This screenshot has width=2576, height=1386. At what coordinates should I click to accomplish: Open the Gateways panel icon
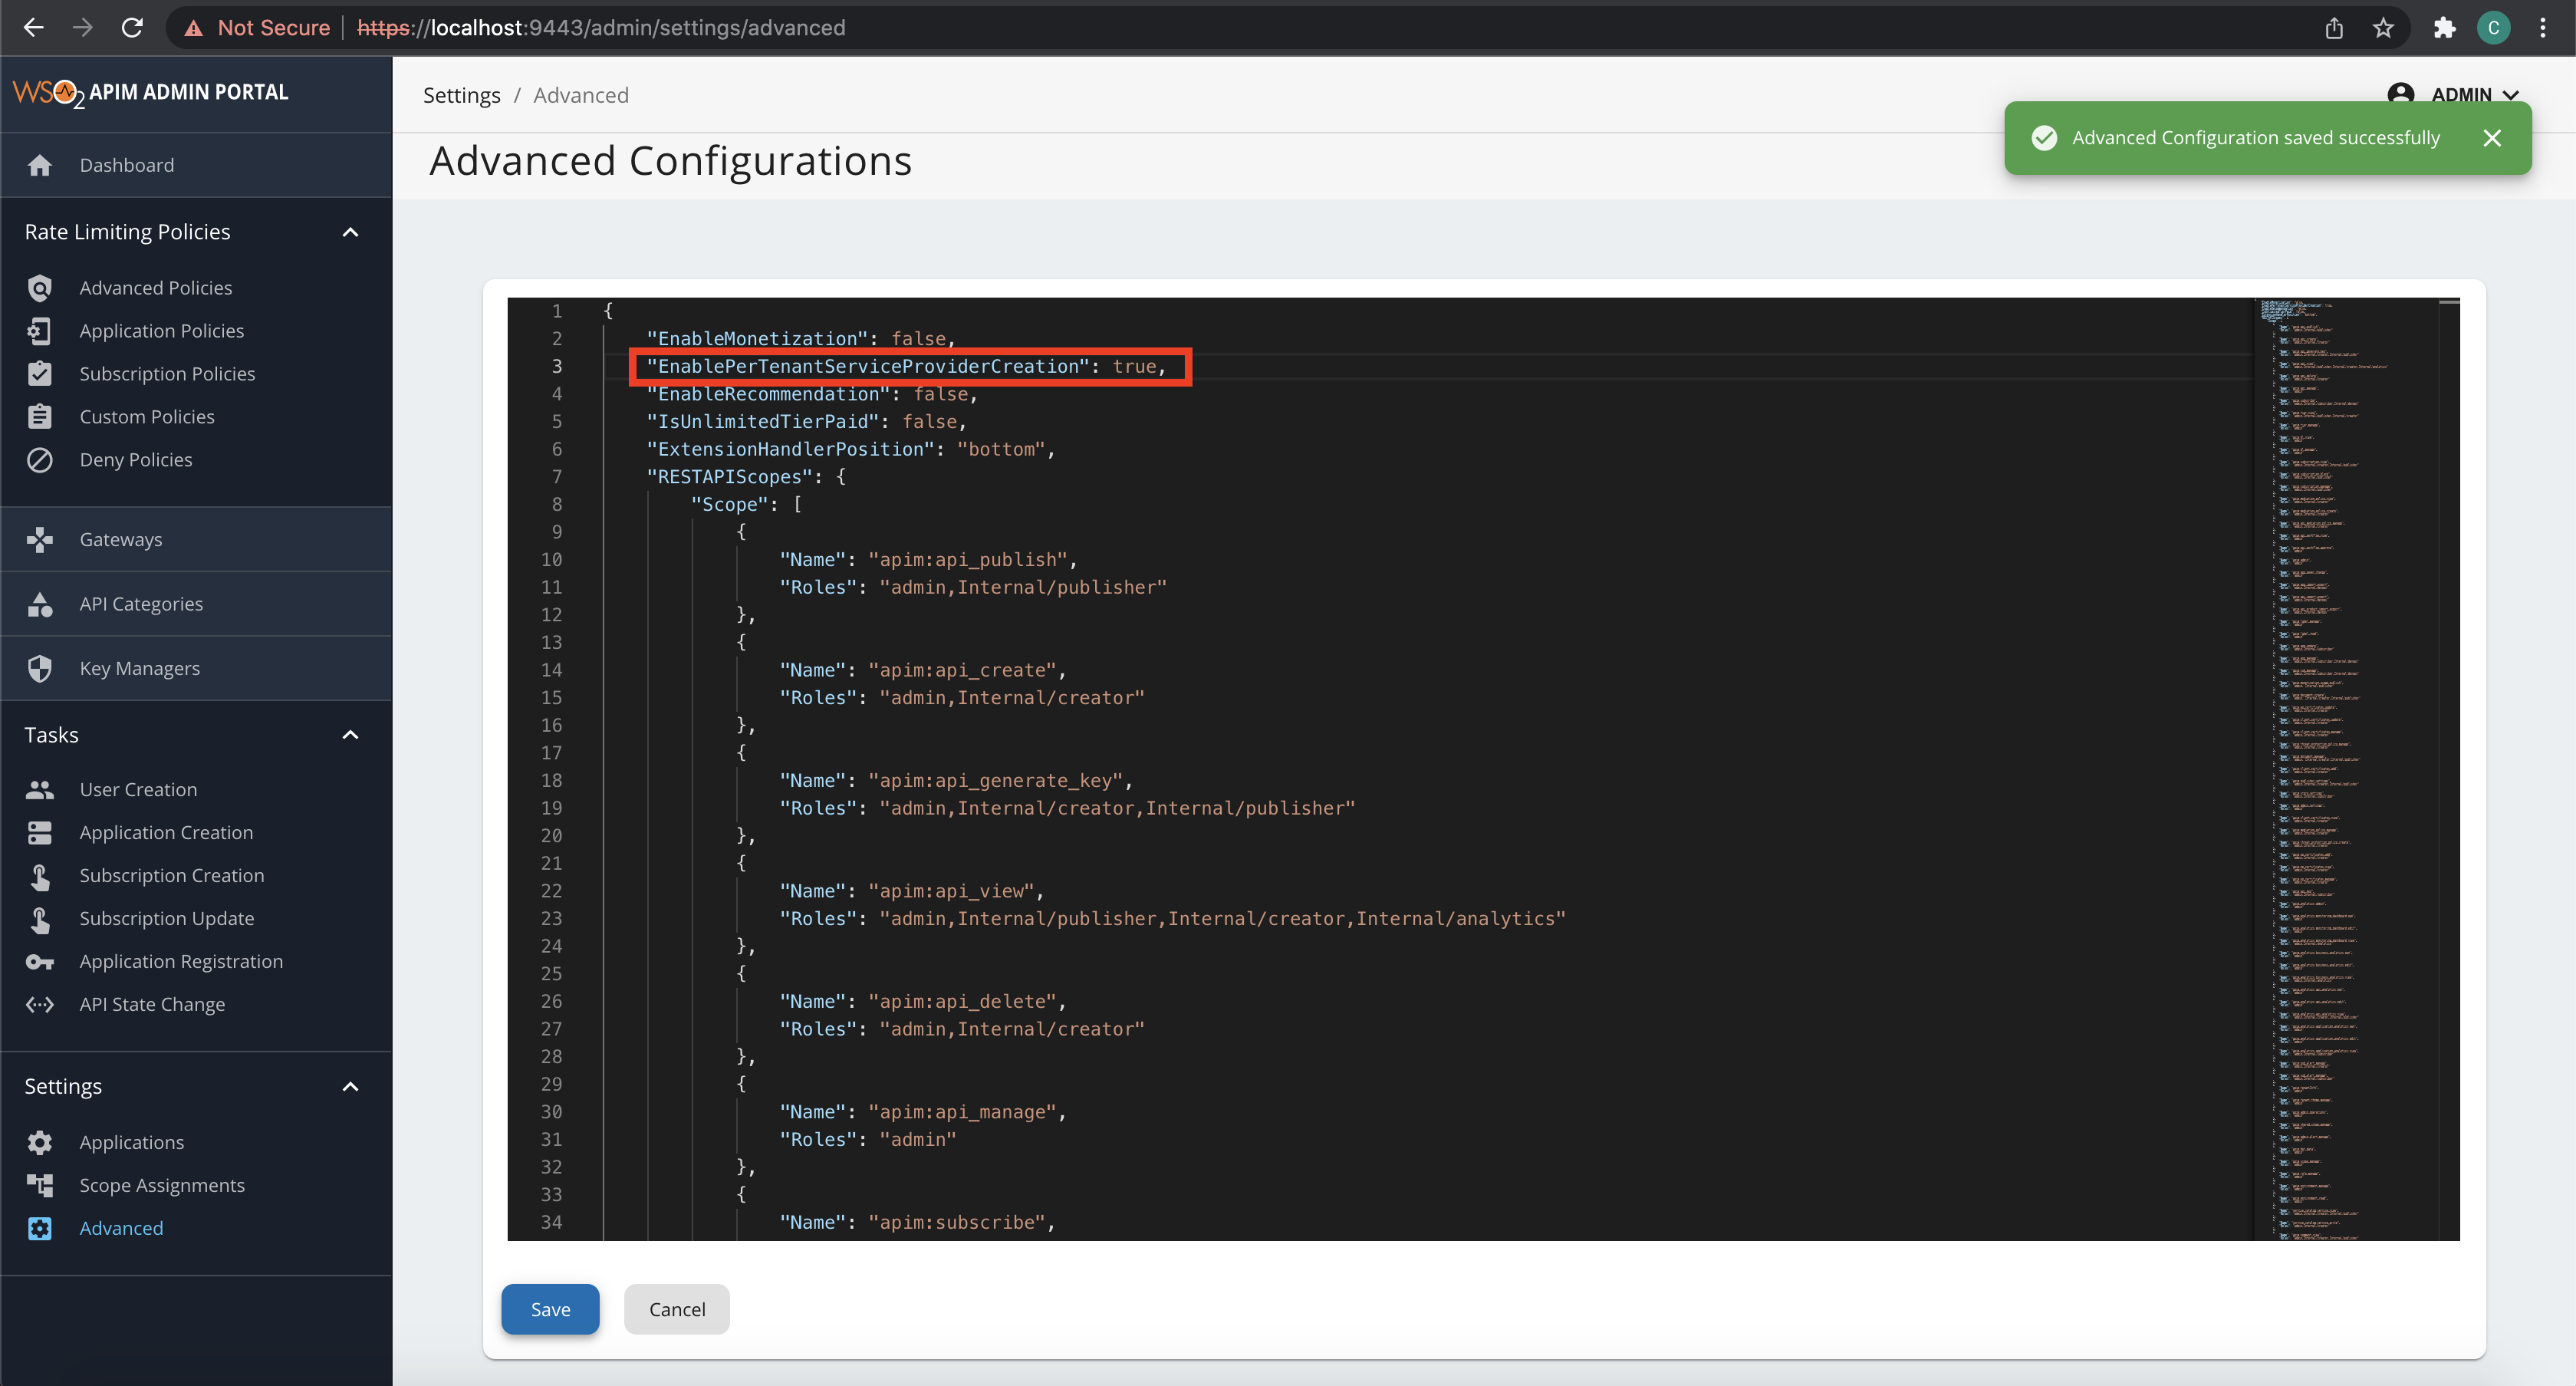click(x=40, y=539)
